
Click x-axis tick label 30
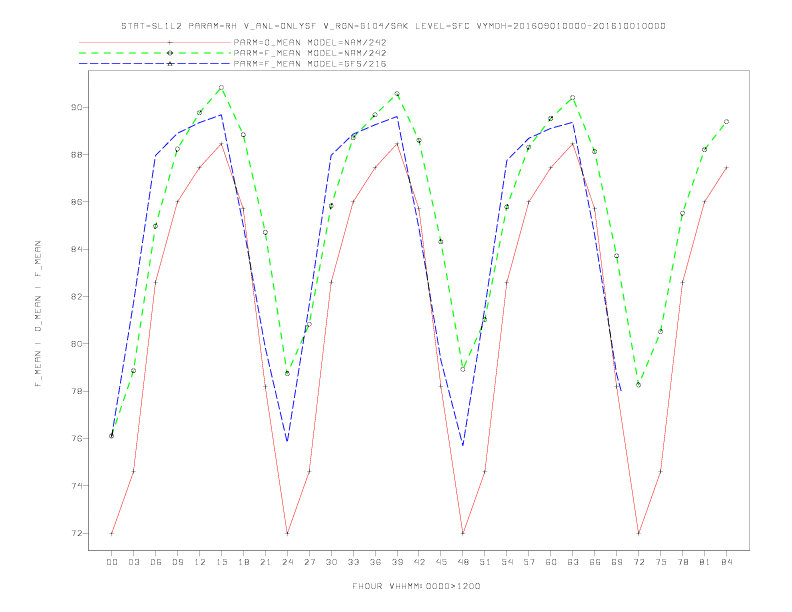pos(331,562)
